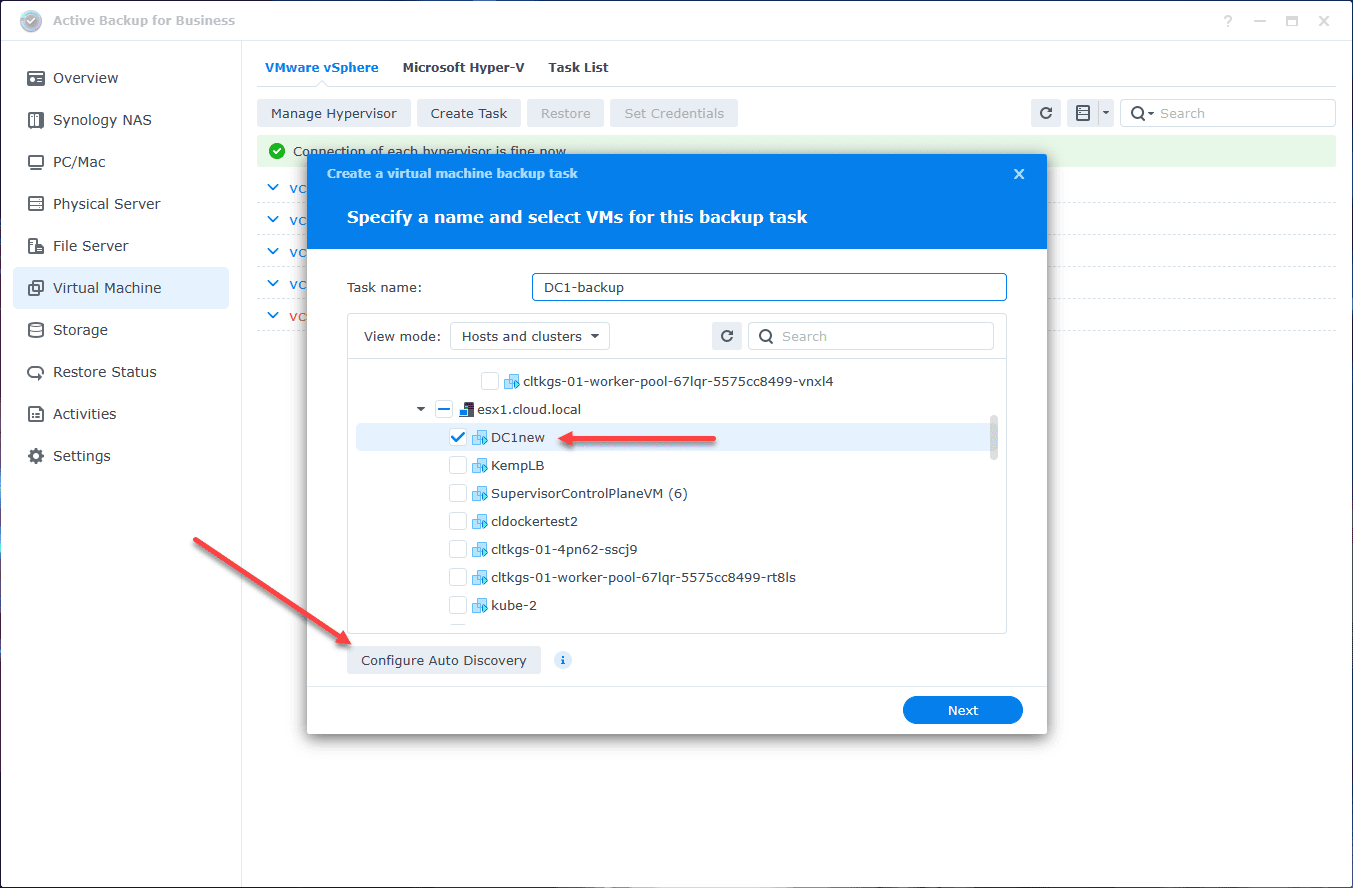Uncheck the DC1new checkbox

tap(458, 437)
